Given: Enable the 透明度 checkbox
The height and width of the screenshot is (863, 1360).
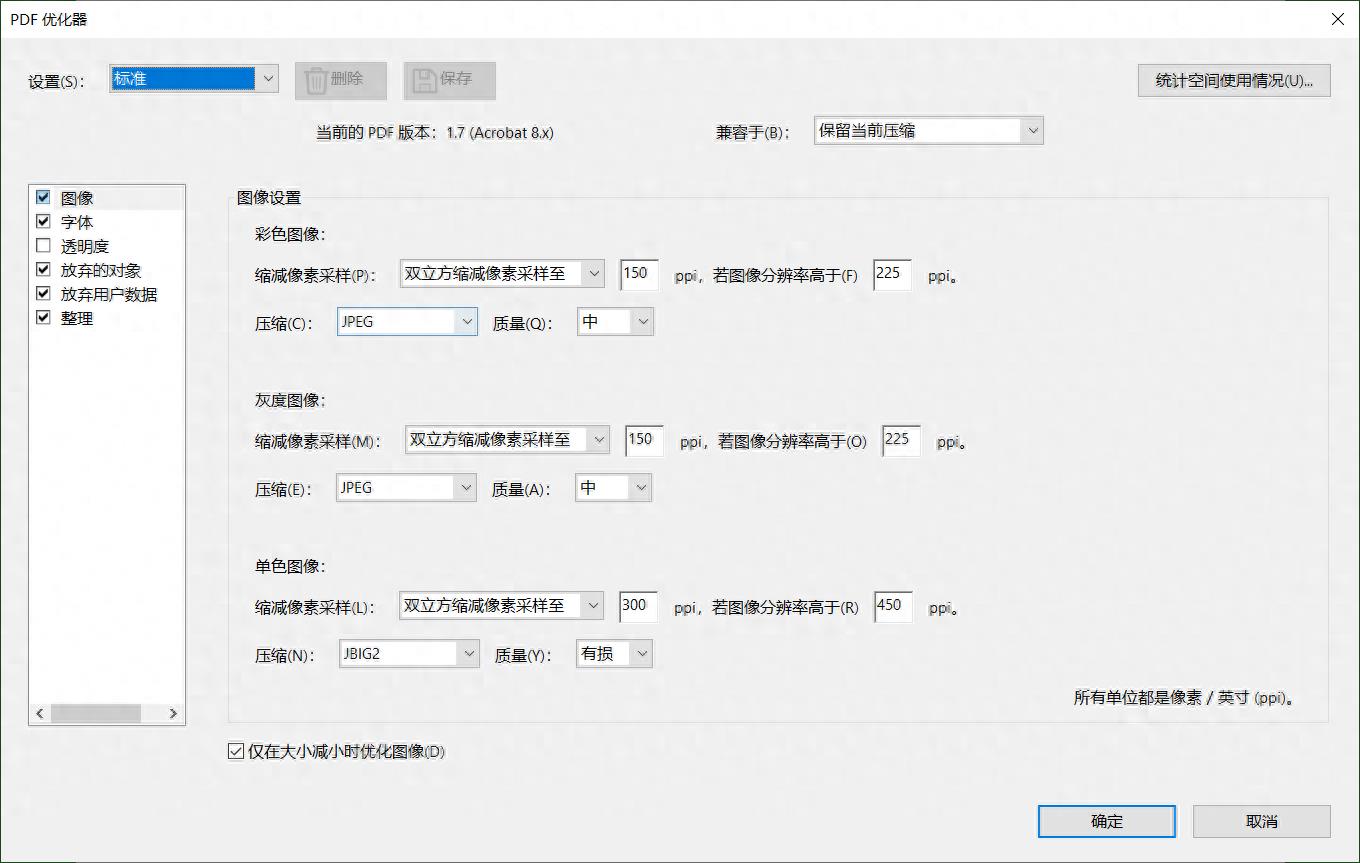Looking at the screenshot, I should 43,246.
